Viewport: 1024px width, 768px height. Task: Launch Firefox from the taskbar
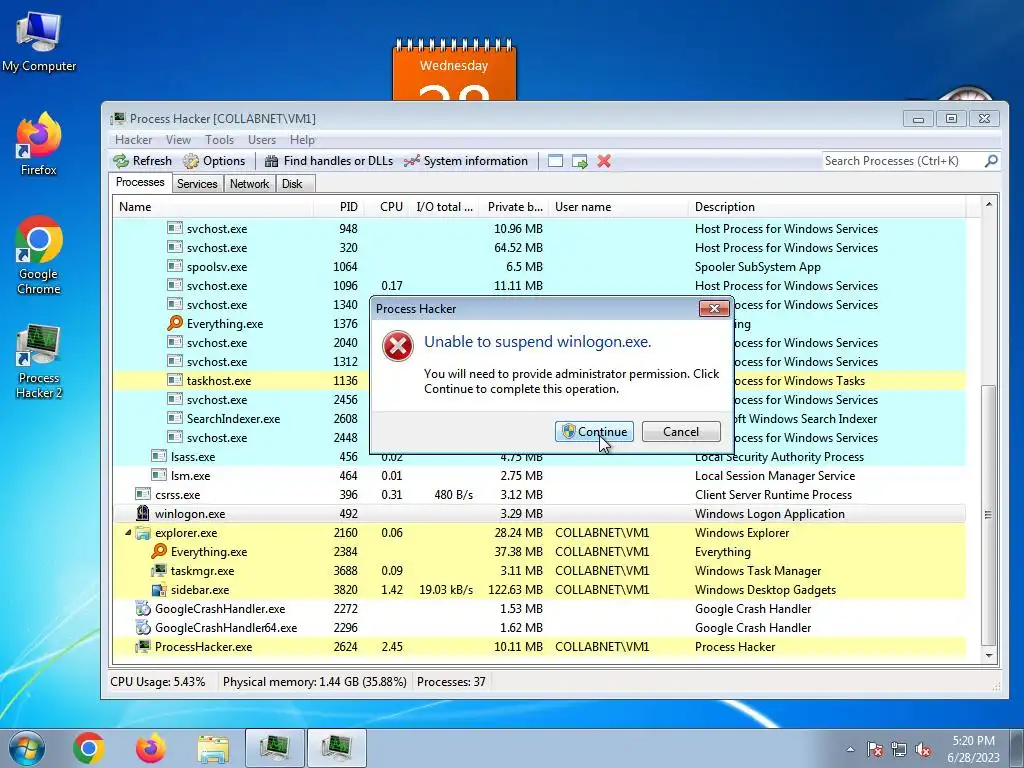[x=150, y=748]
